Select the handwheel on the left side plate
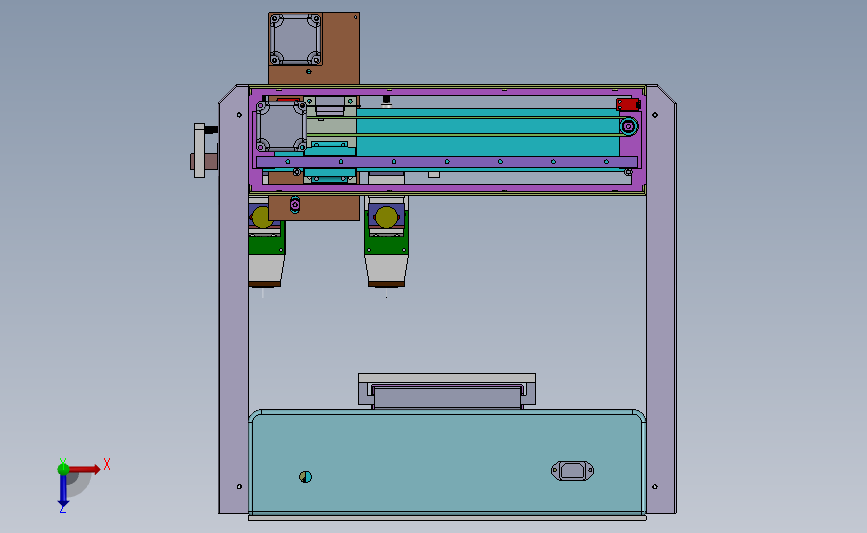Screen dimensions: 867x533 click(x=199, y=150)
